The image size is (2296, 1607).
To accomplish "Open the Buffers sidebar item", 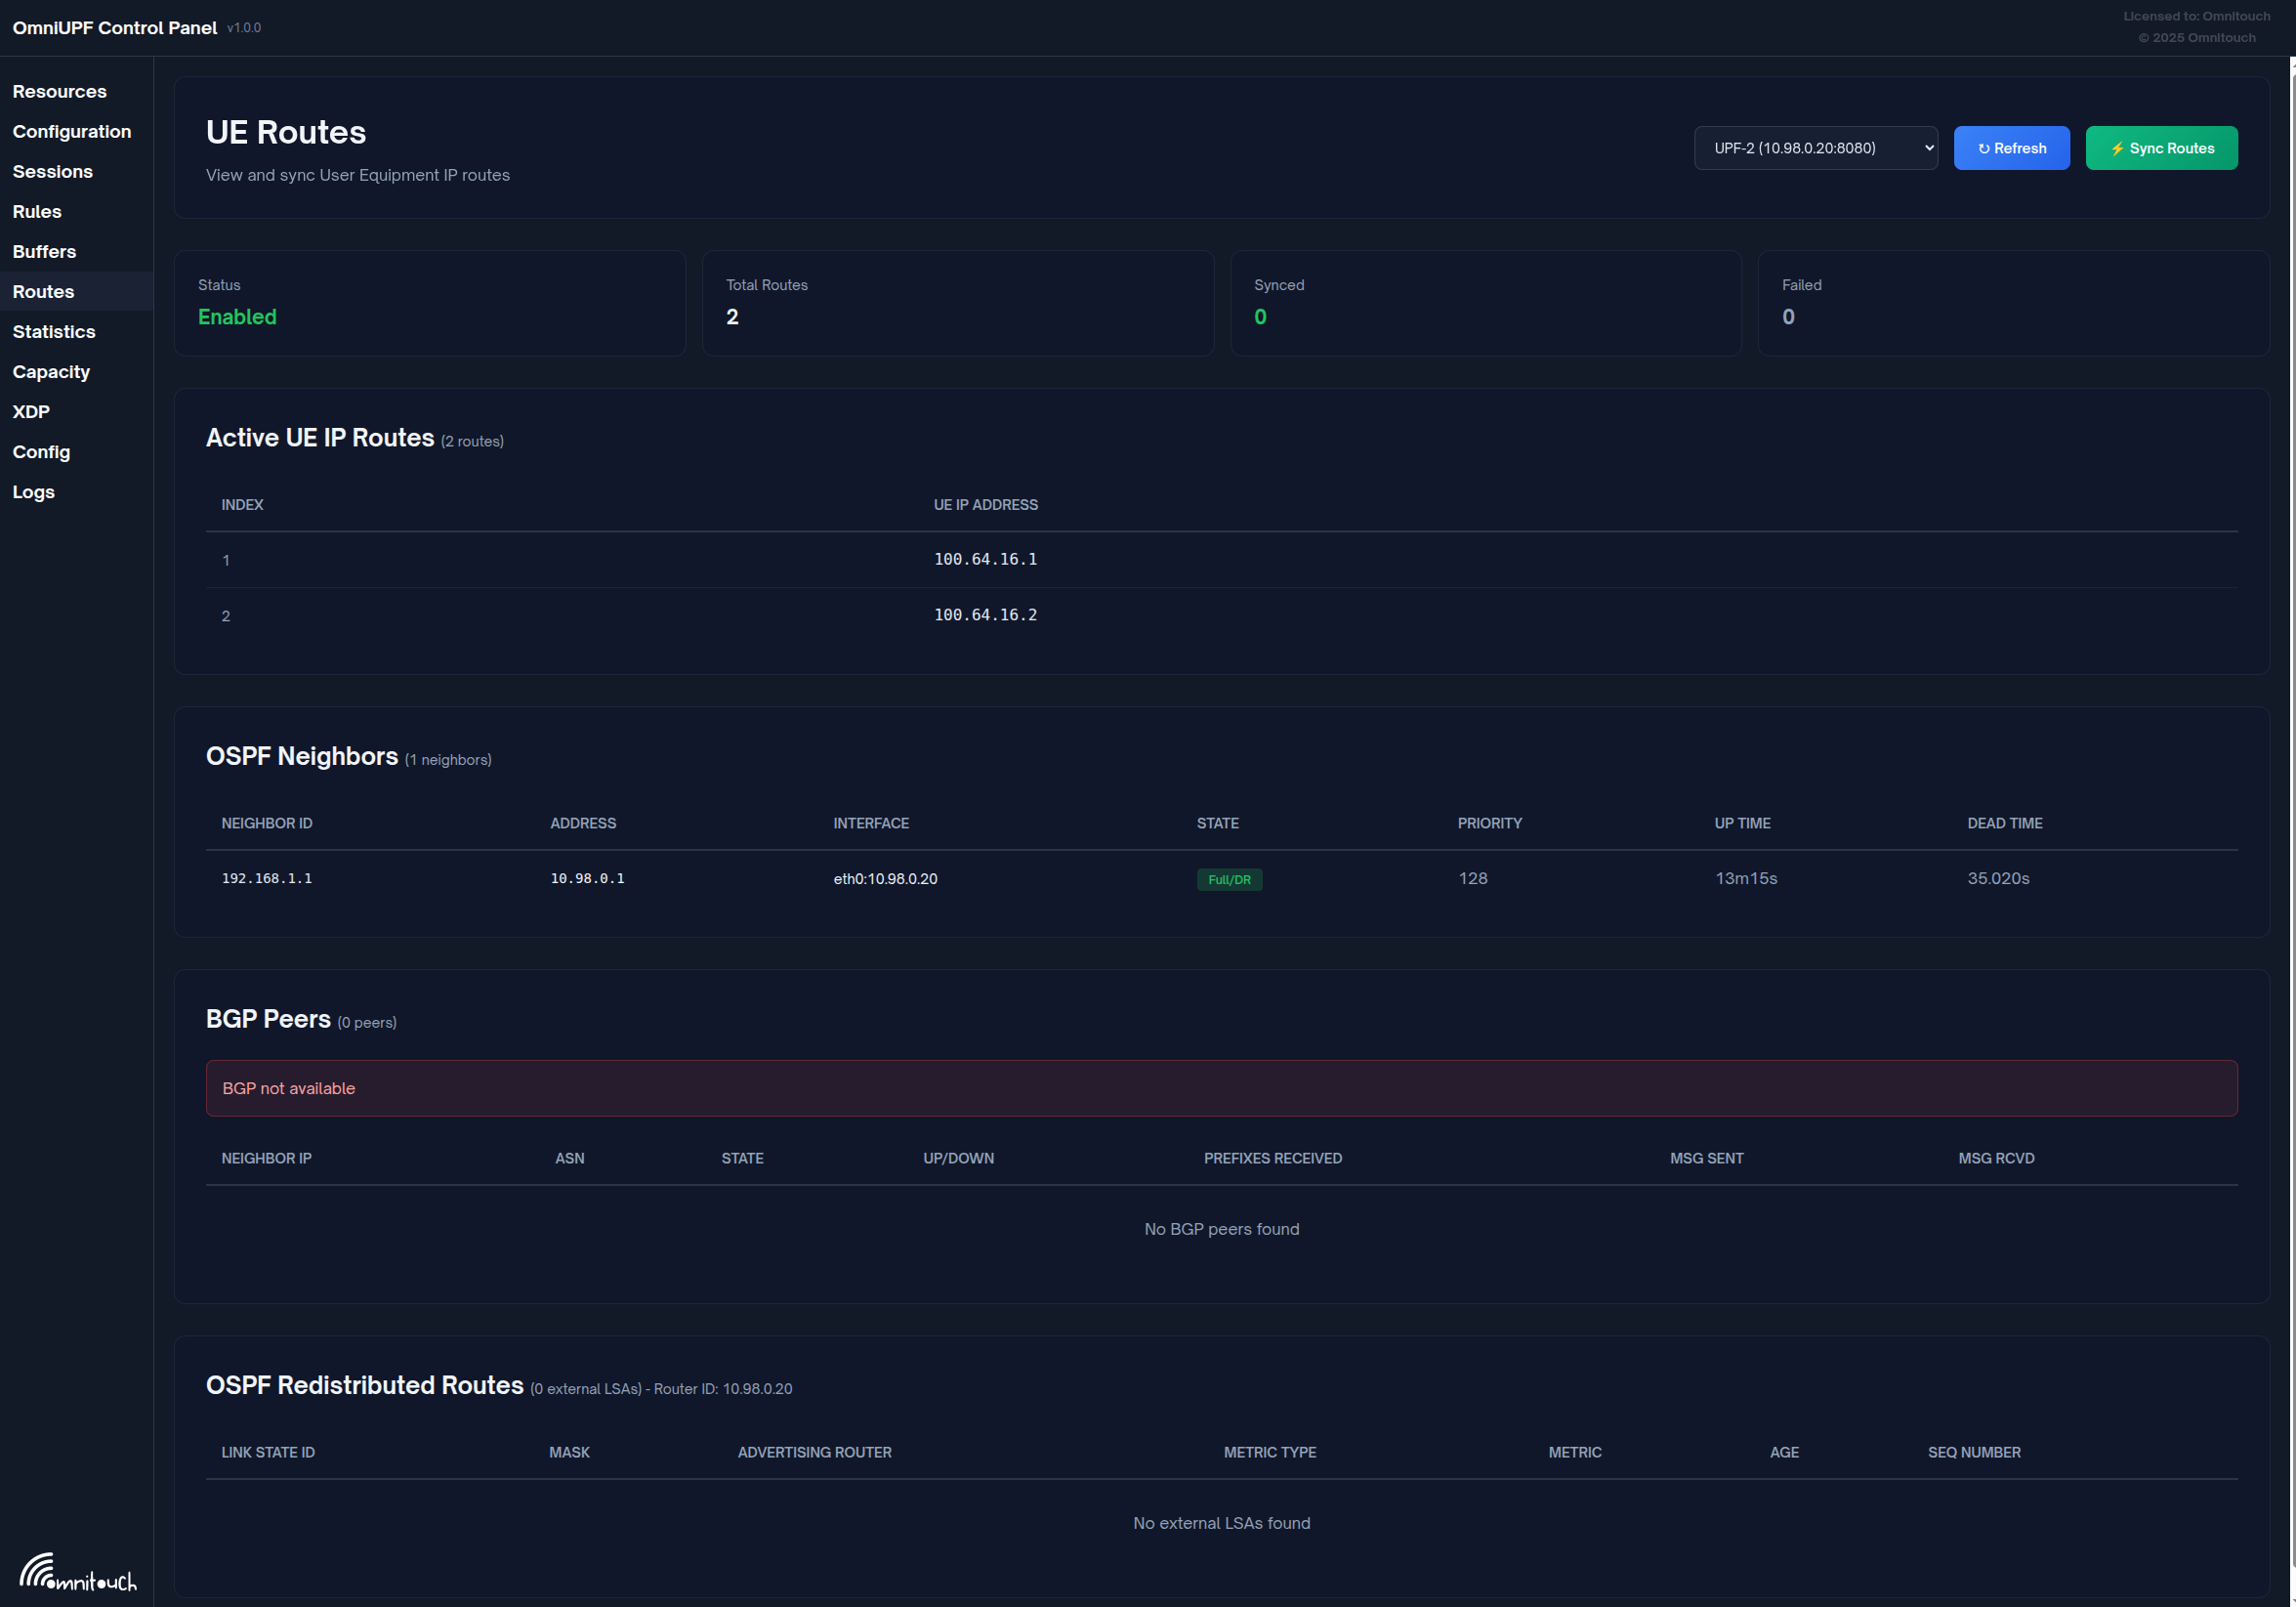I will 44,251.
